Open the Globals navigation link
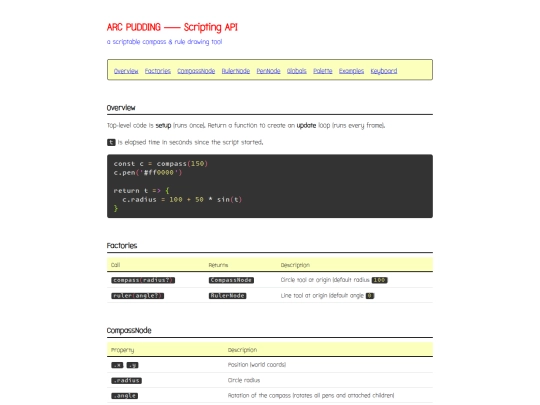The width and height of the screenshot is (540, 405). [297, 71]
